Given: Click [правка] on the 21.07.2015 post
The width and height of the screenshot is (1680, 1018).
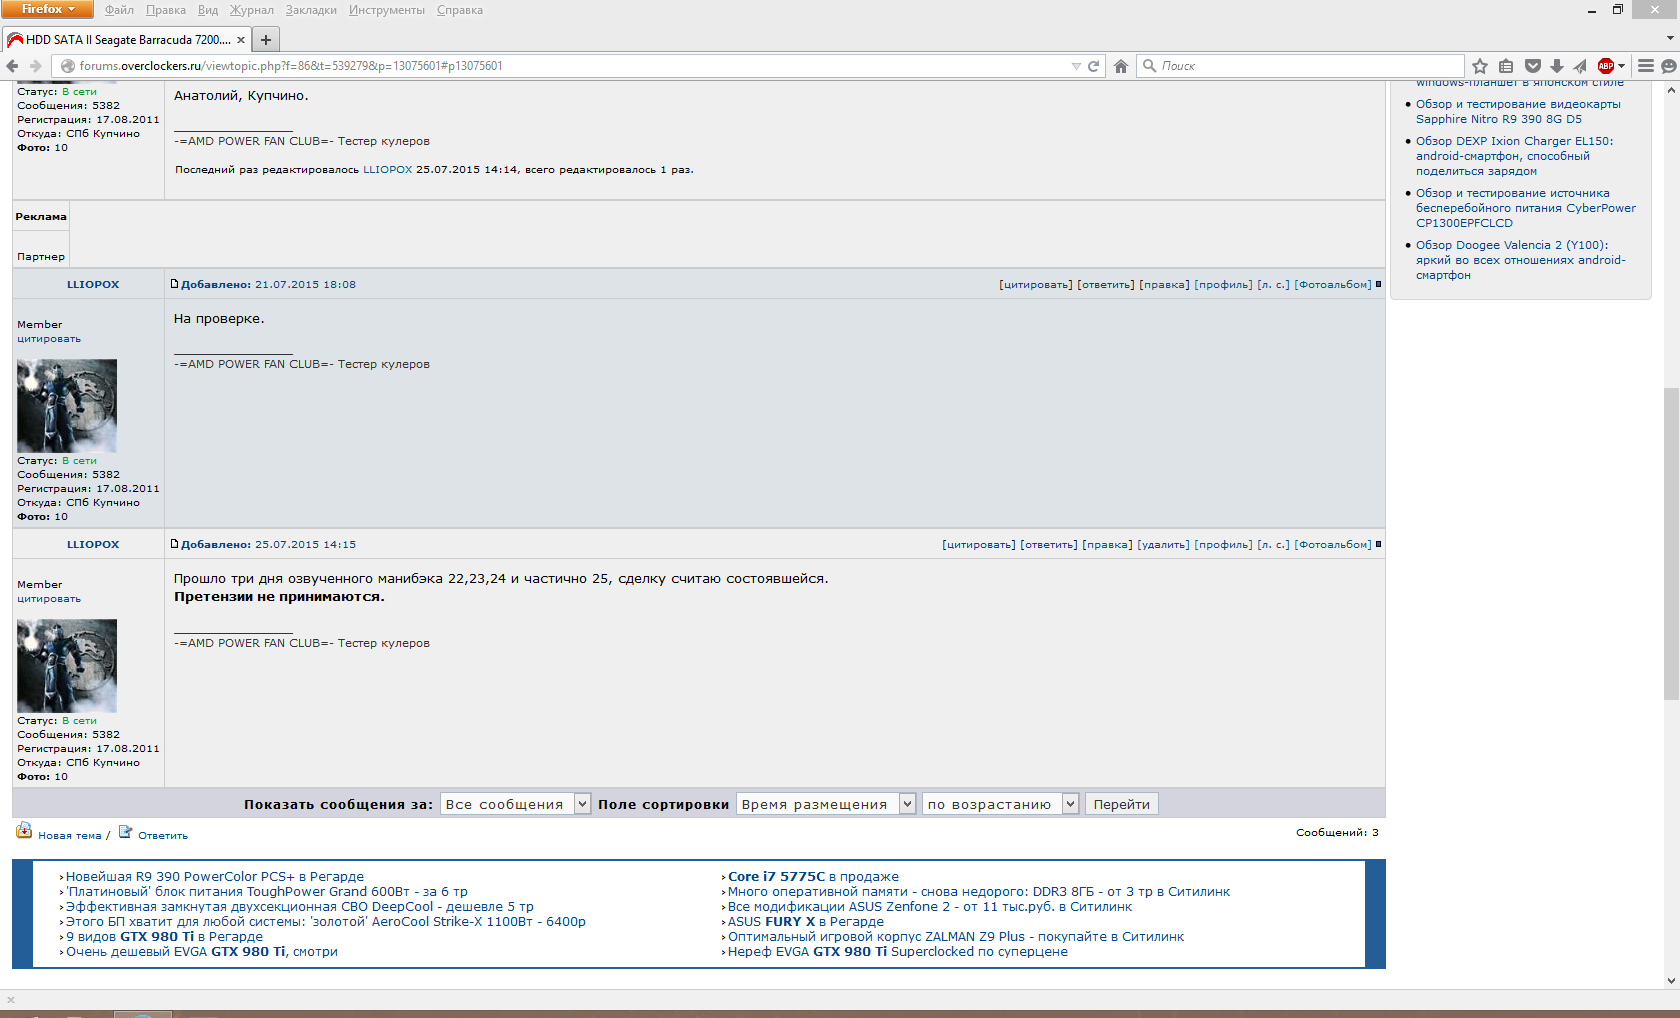Looking at the screenshot, I should pos(1164,285).
